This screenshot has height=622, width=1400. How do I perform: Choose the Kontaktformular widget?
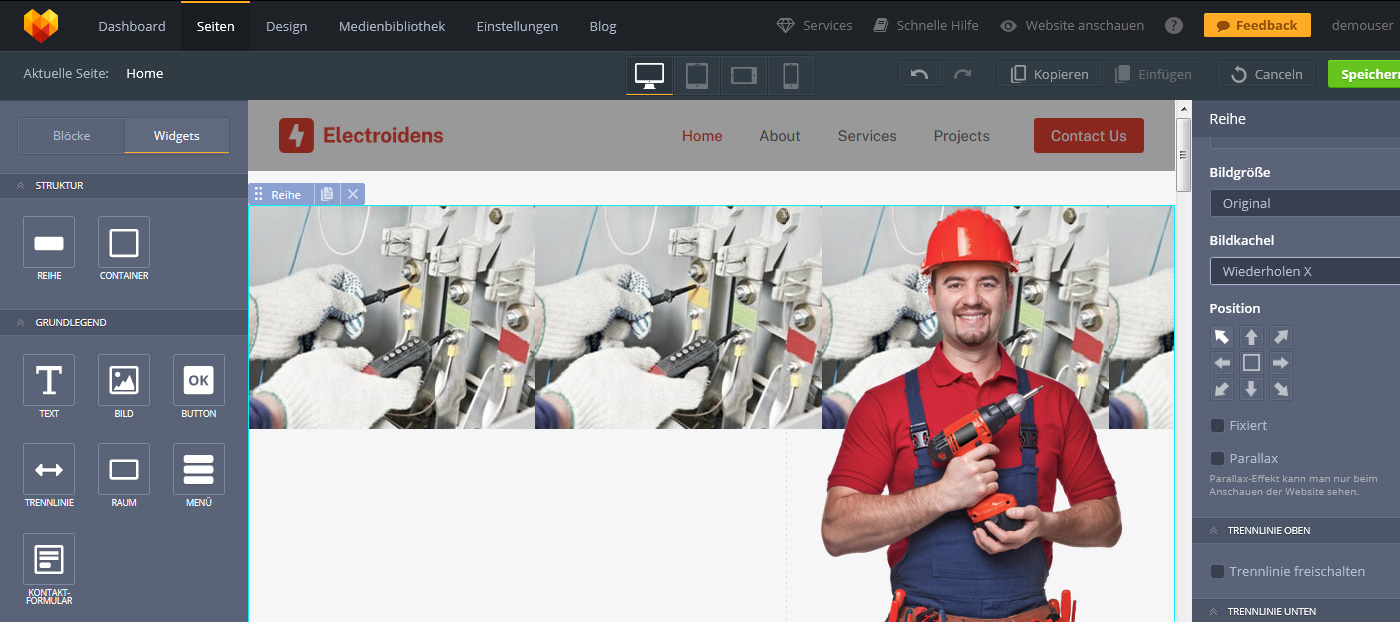point(49,559)
